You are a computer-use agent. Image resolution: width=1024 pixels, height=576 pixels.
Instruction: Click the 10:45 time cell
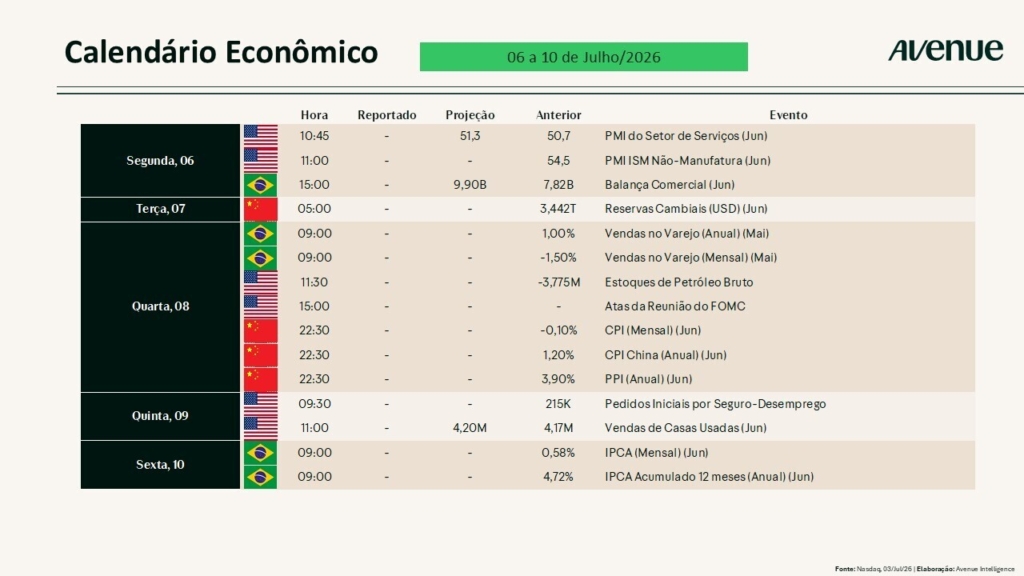[x=314, y=136]
